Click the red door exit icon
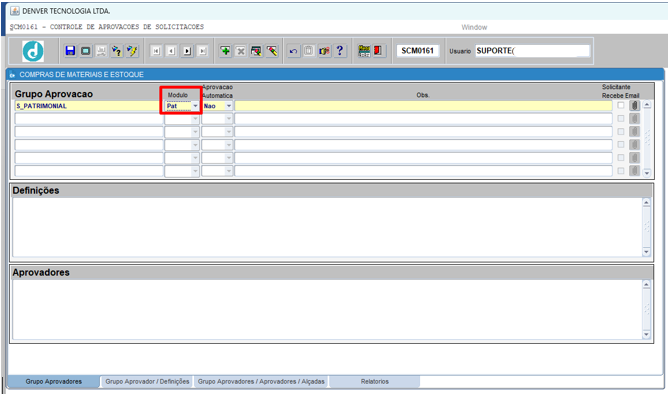This screenshot has width=671, height=394. pos(378,51)
